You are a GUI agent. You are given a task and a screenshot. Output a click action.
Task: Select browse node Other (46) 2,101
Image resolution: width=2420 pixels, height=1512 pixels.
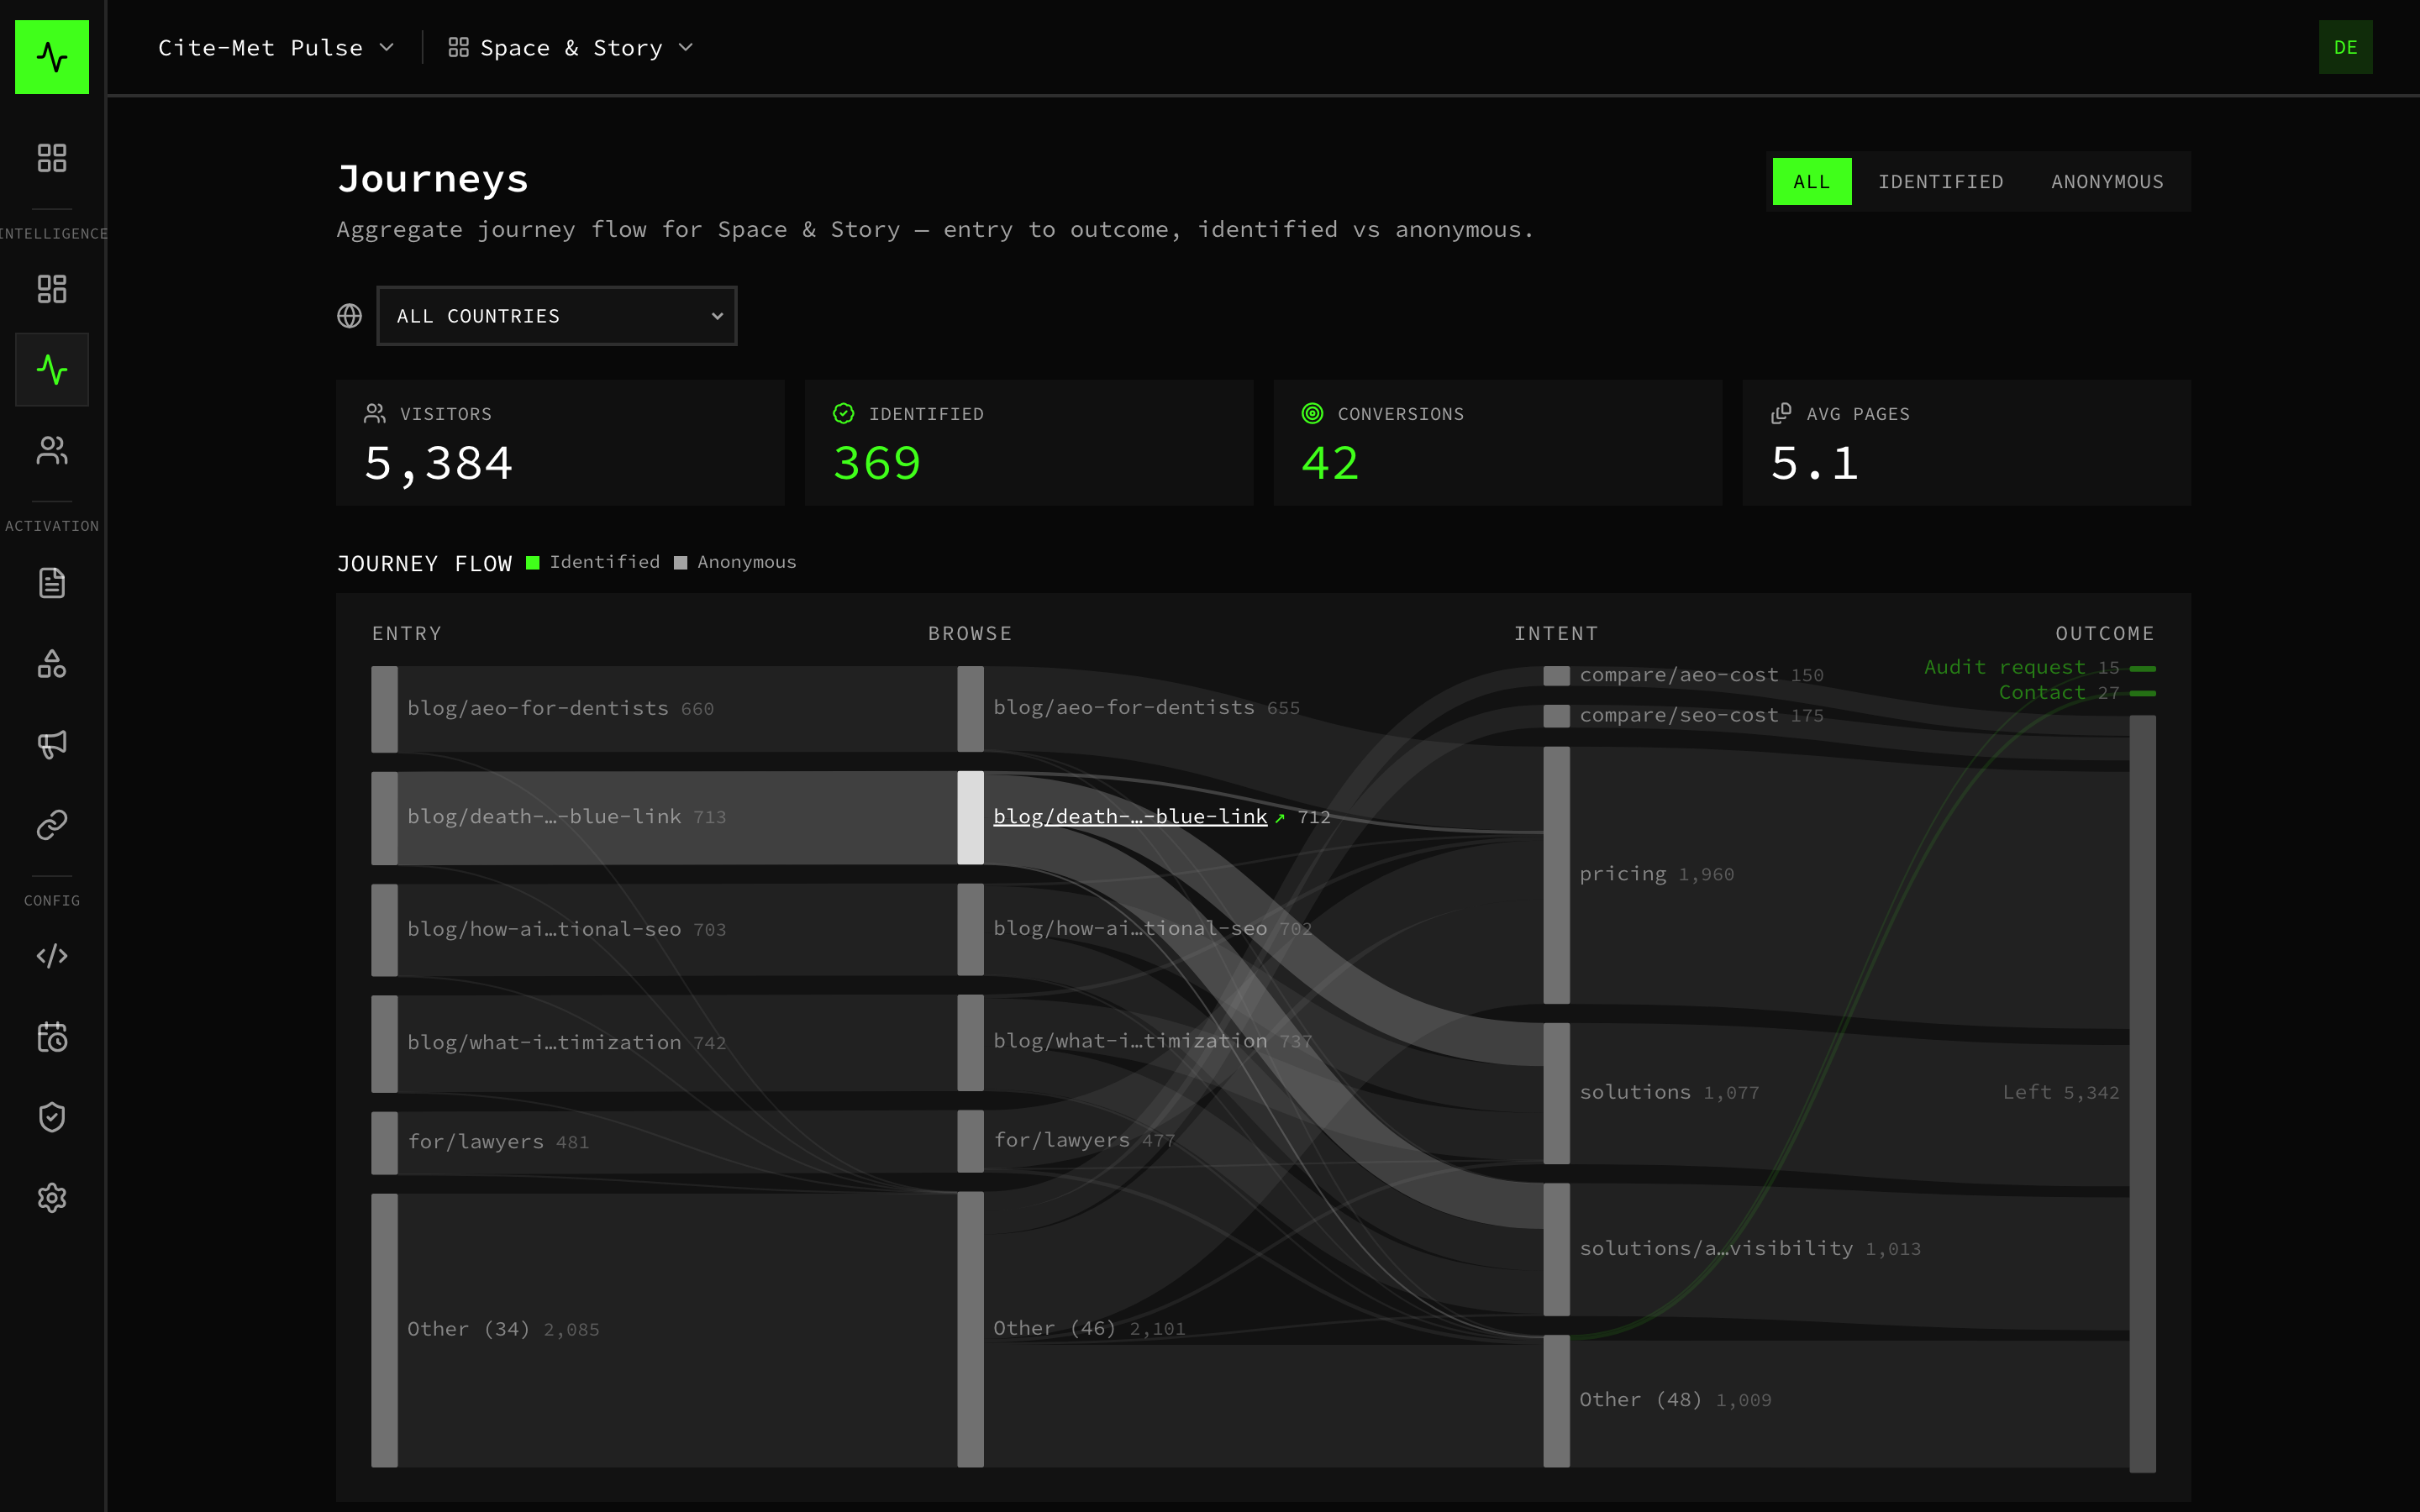970,1329
